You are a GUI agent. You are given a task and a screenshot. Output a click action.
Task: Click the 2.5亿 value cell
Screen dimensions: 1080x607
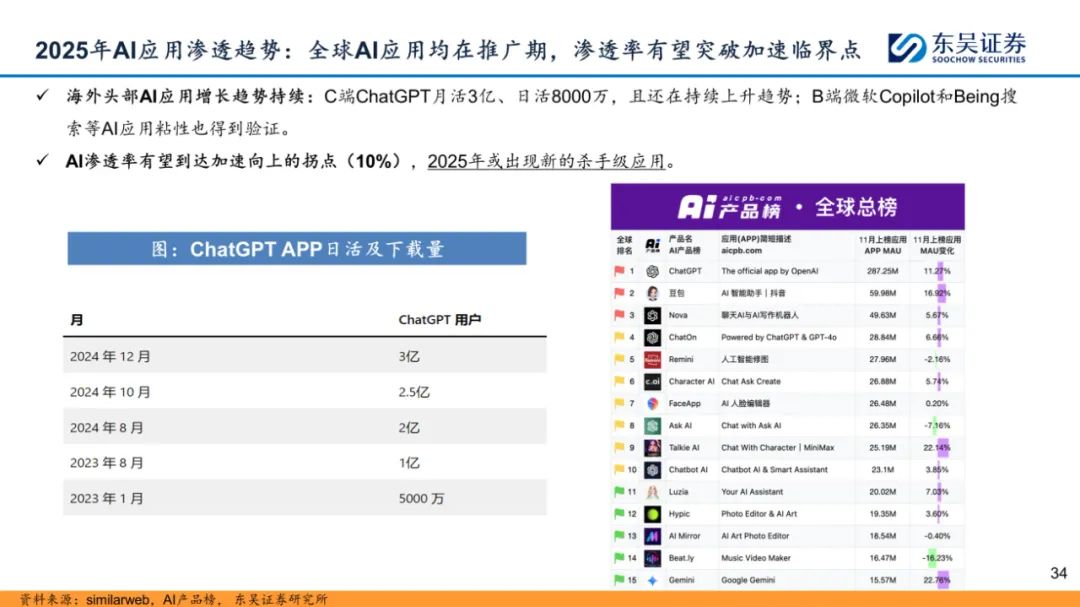pos(414,392)
